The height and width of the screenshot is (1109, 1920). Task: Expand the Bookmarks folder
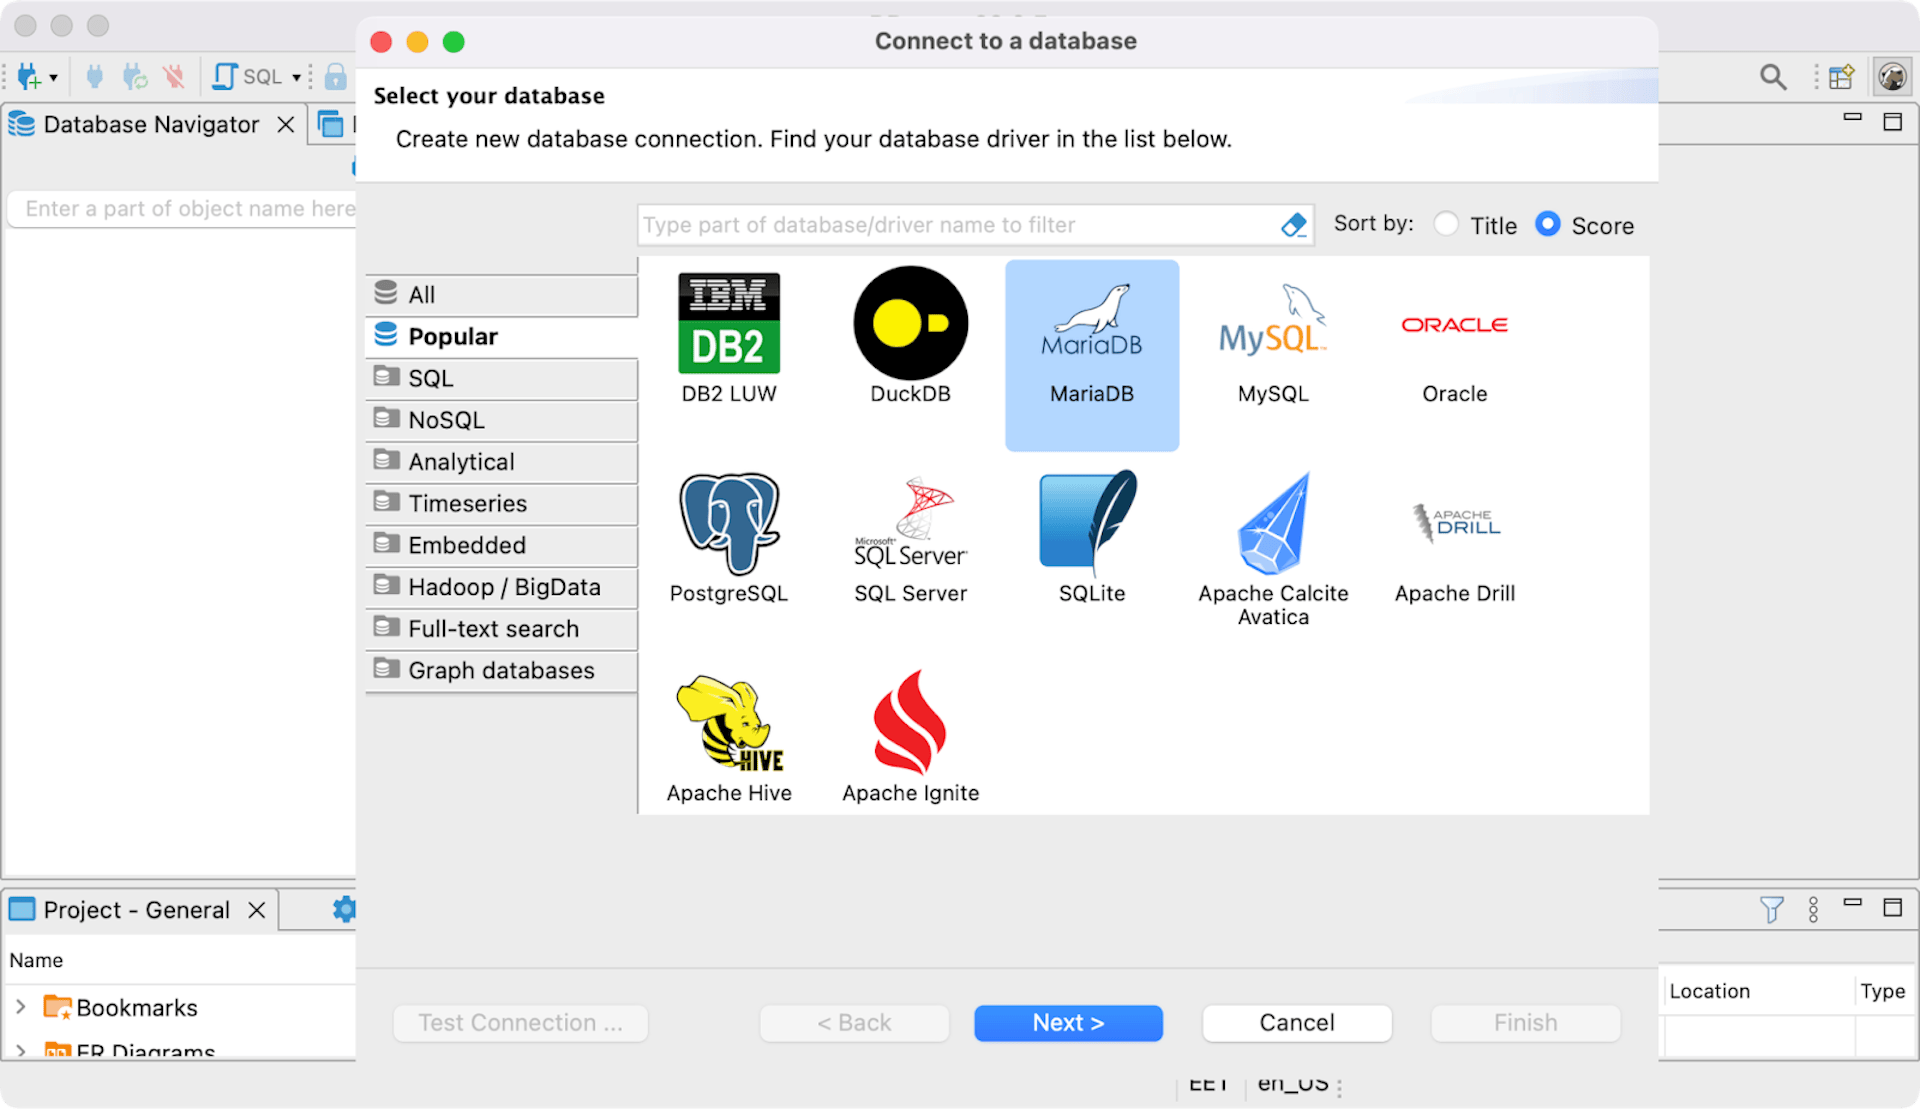point(20,1007)
